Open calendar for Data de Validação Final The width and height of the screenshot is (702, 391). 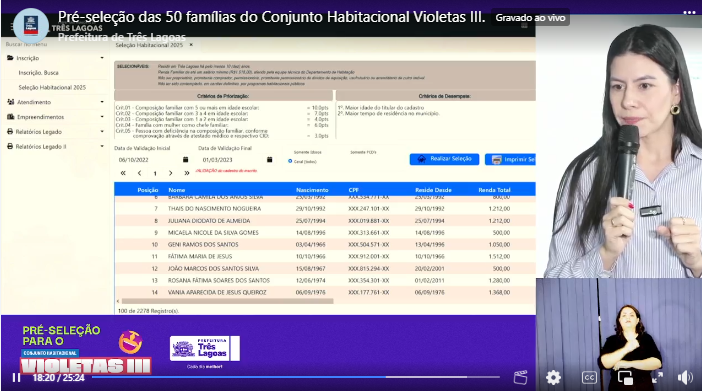click(x=270, y=159)
